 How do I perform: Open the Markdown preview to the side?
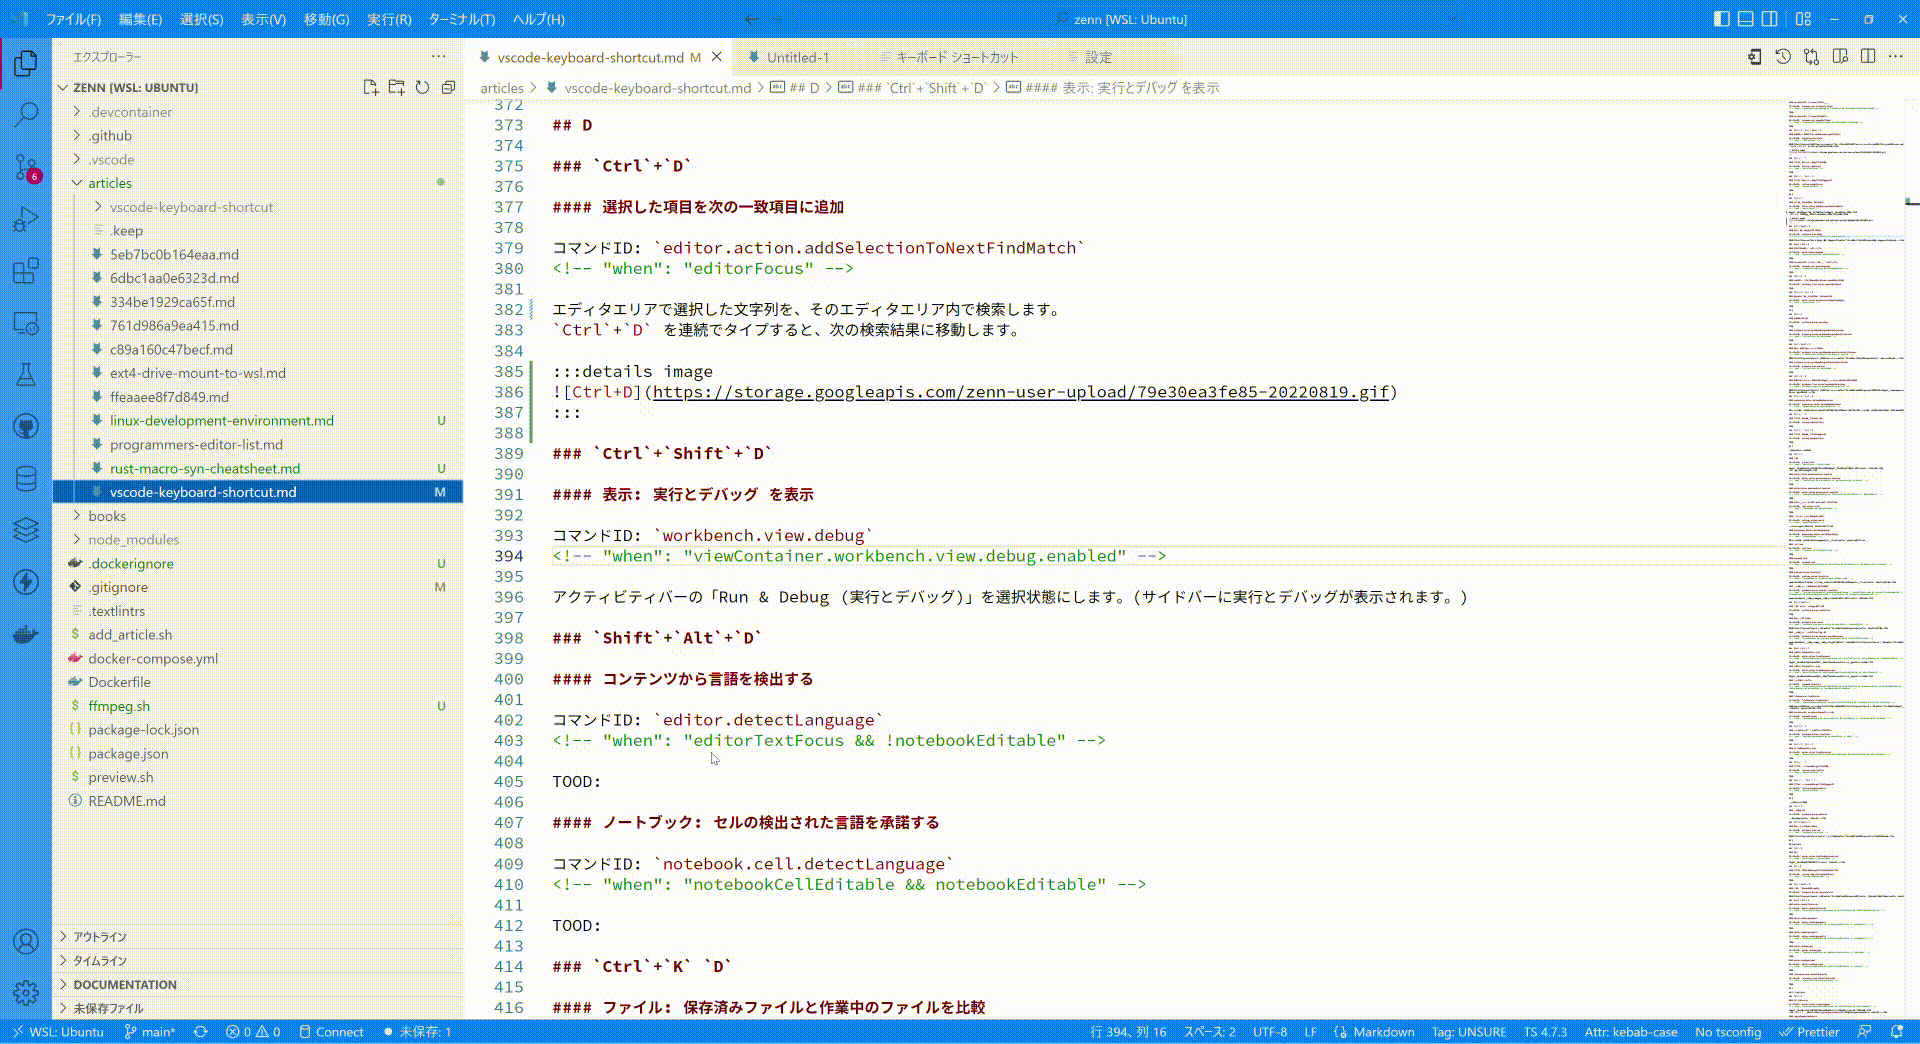[1840, 57]
